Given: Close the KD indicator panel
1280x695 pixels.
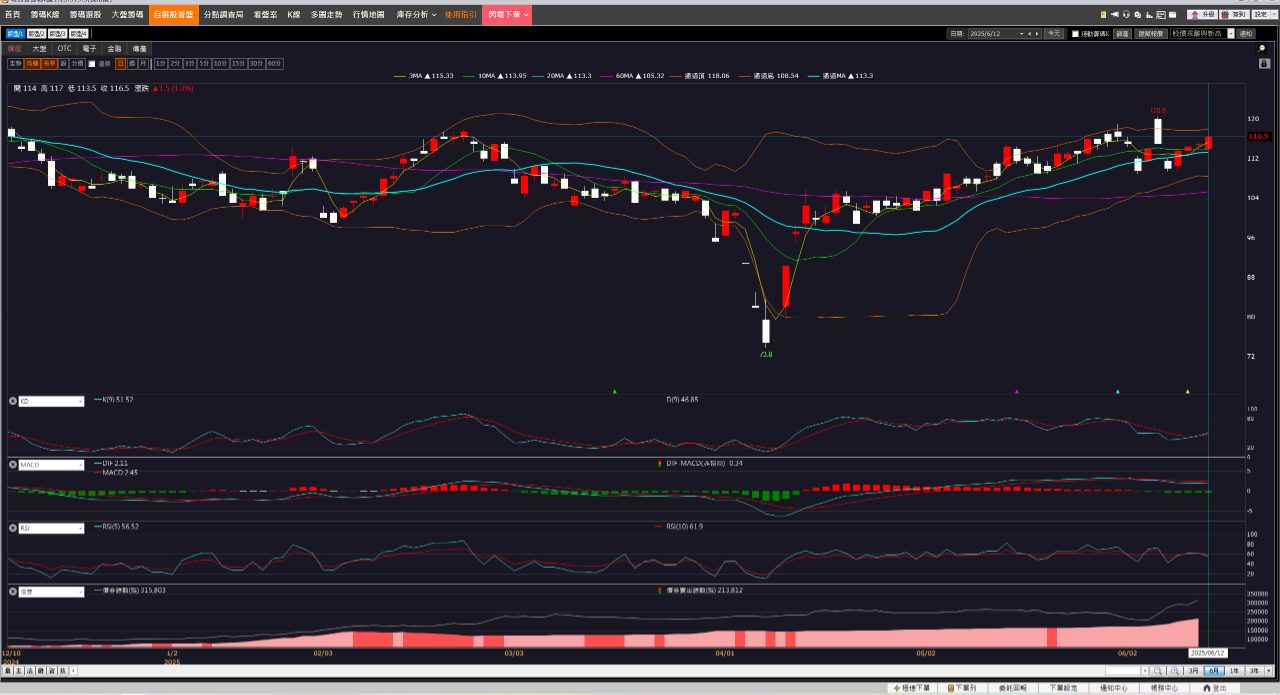Looking at the screenshot, I should 13,401.
